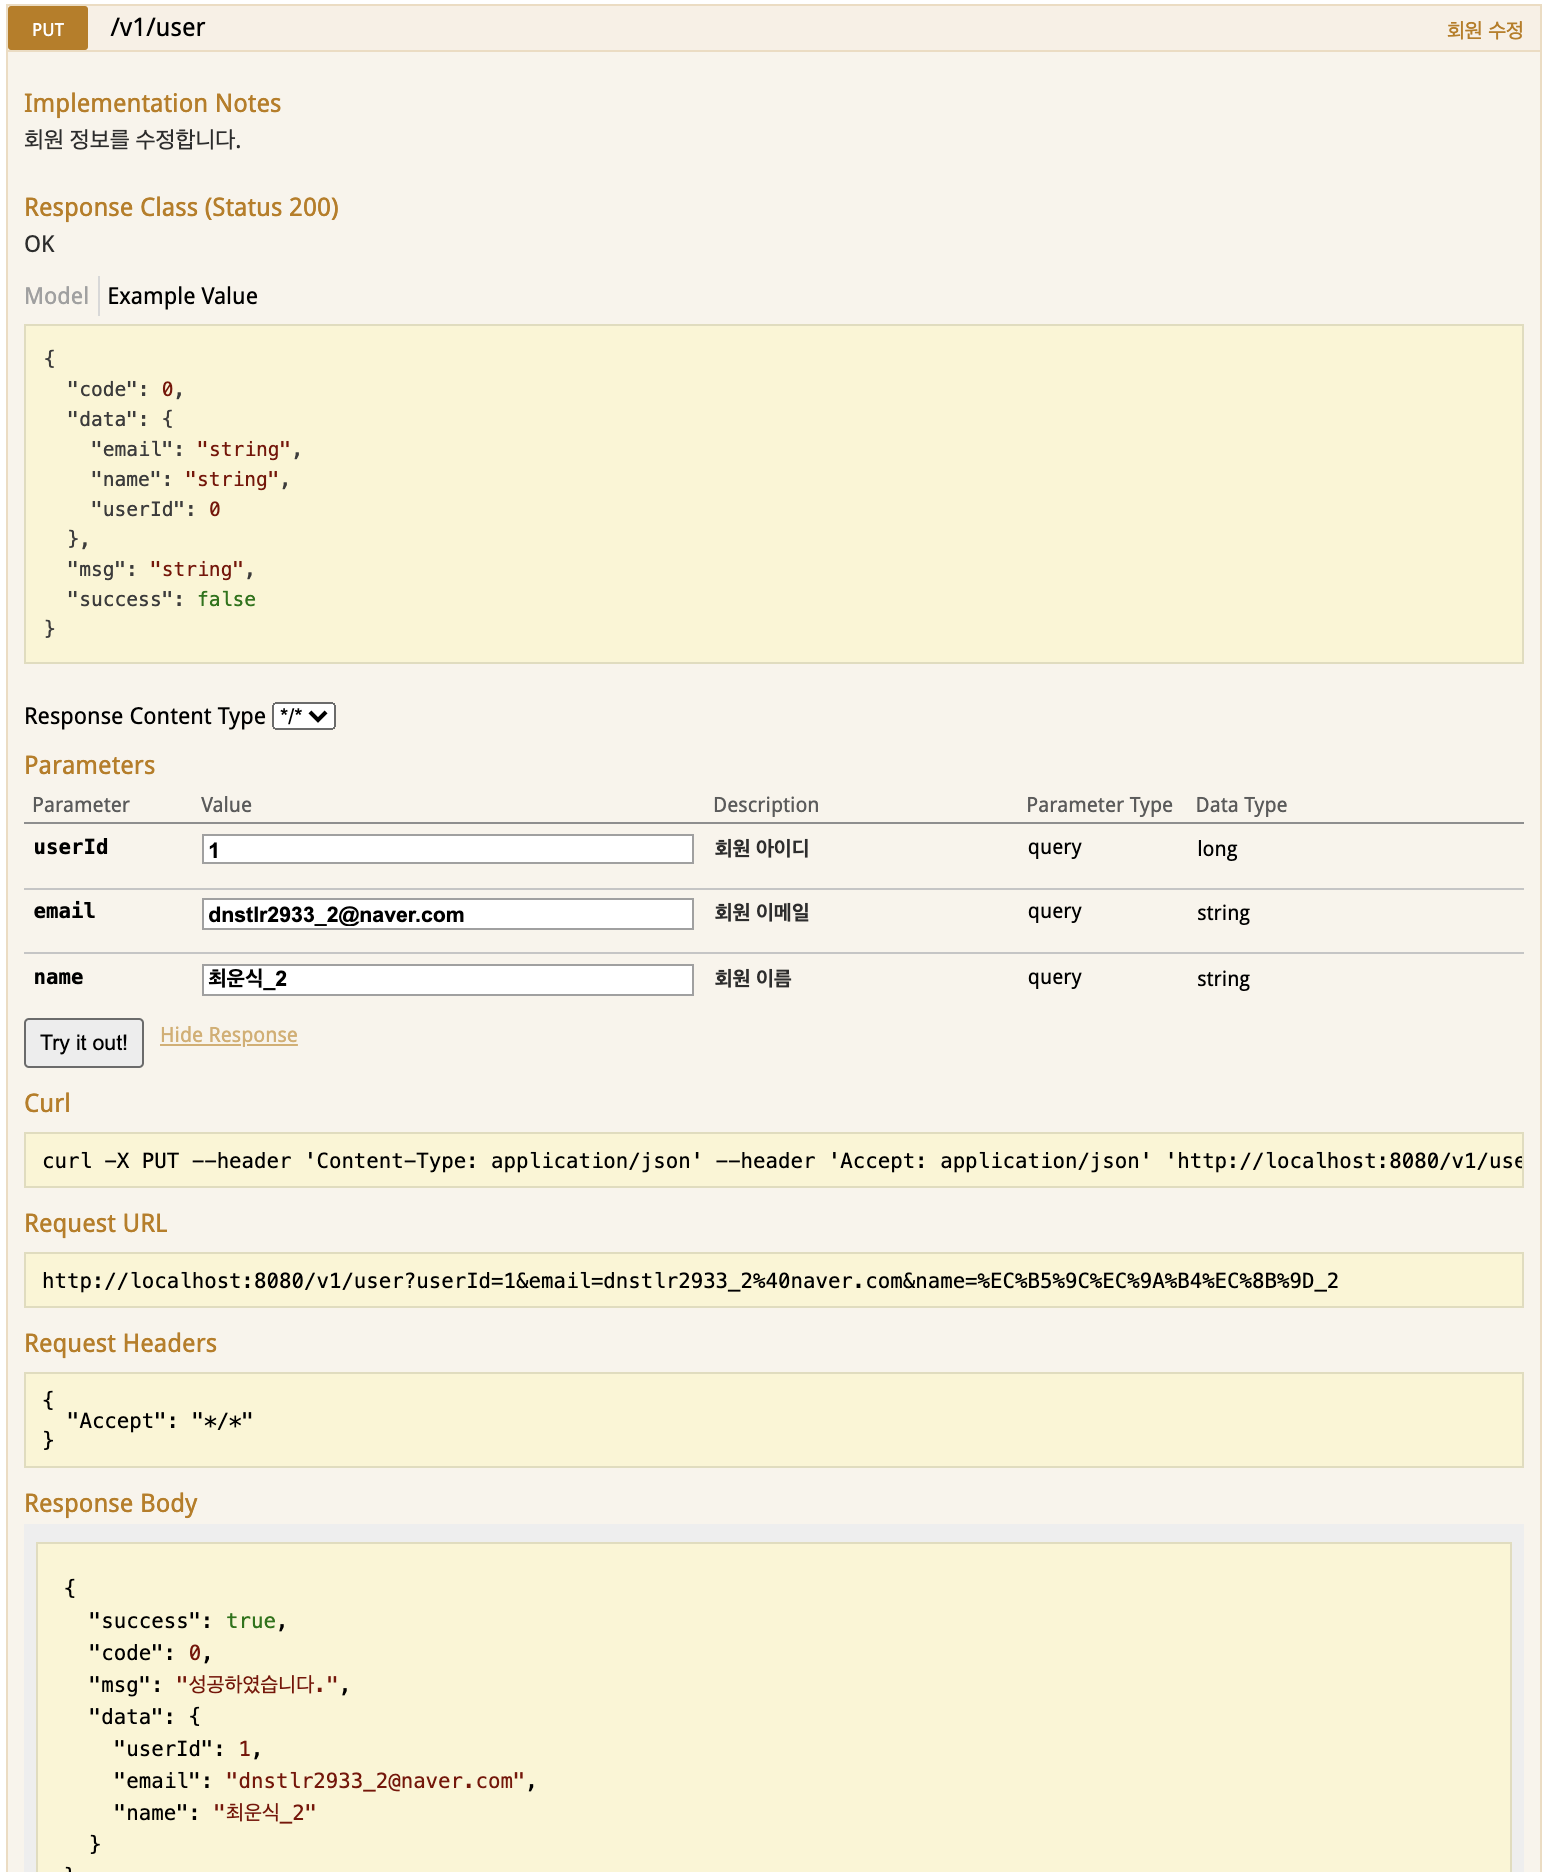The width and height of the screenshot is (1548, 1872).
Task: Click the Curl heading
Action: pyautogui.click(x=47, y=1103)
